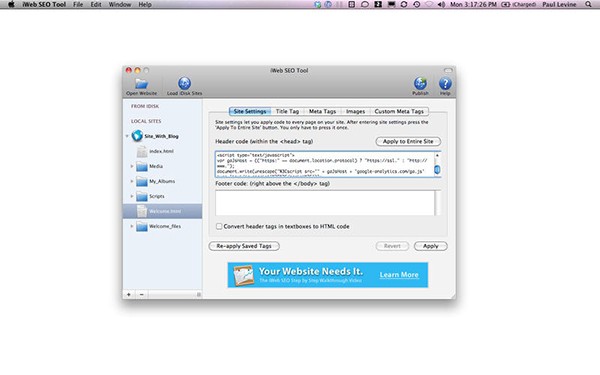Expand the Welcome_files folder
This screenshot has height=375, width=600.
click(x=132, y=226)
